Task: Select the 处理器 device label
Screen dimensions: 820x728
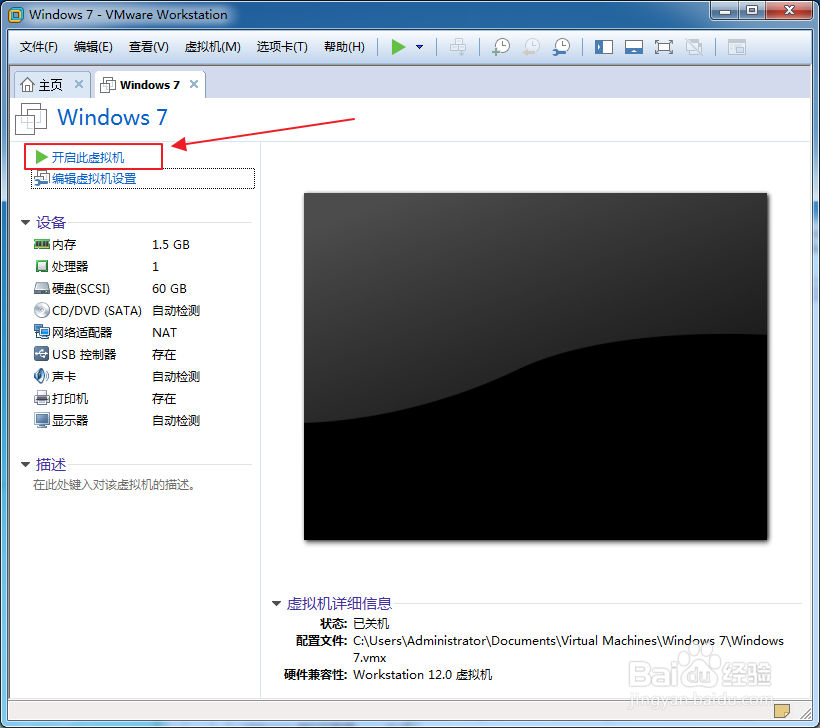Action: (70, 266)
